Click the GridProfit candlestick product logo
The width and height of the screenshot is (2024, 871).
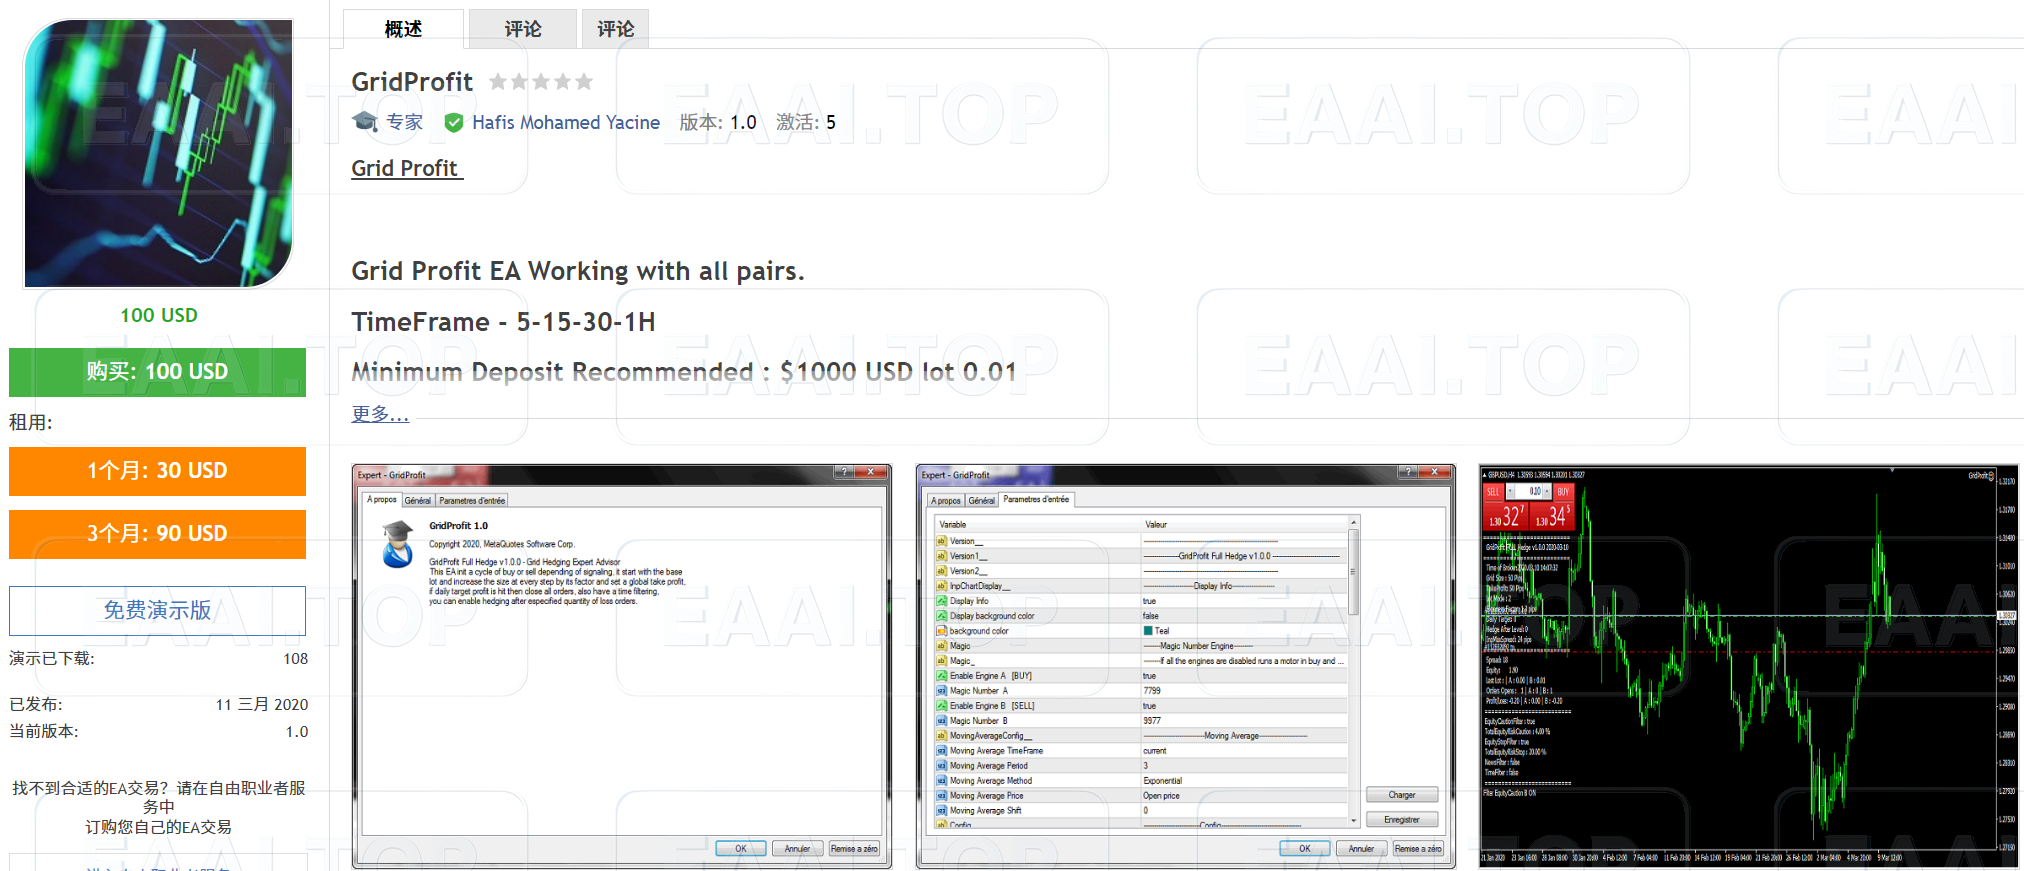(158, 153)
